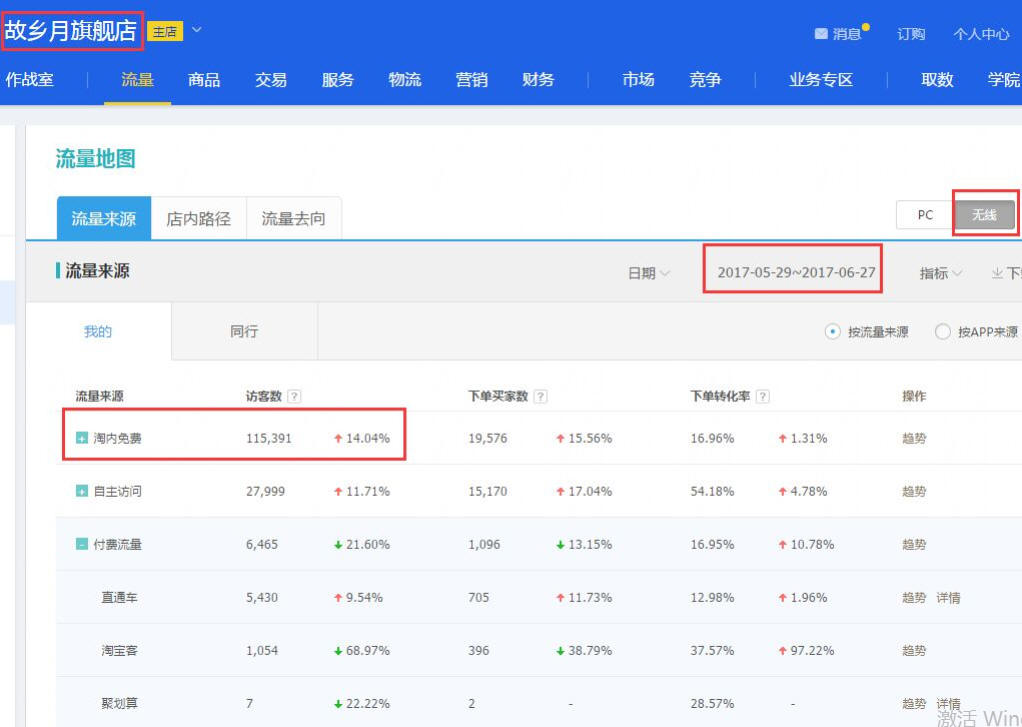Click 详情 for the 聚划算 row
Image resolution: width=1022 pixels, height=727 pixels.
tap(948, 703)
